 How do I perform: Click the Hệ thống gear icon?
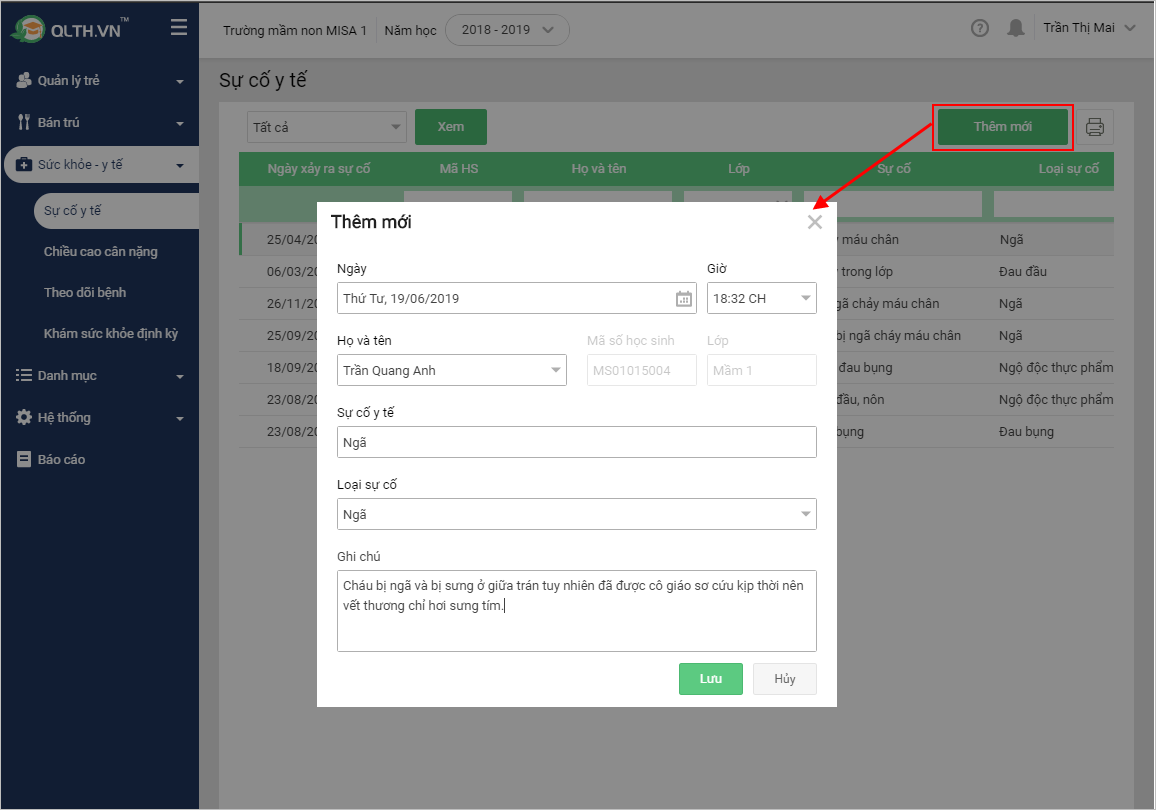click(24, 417)
